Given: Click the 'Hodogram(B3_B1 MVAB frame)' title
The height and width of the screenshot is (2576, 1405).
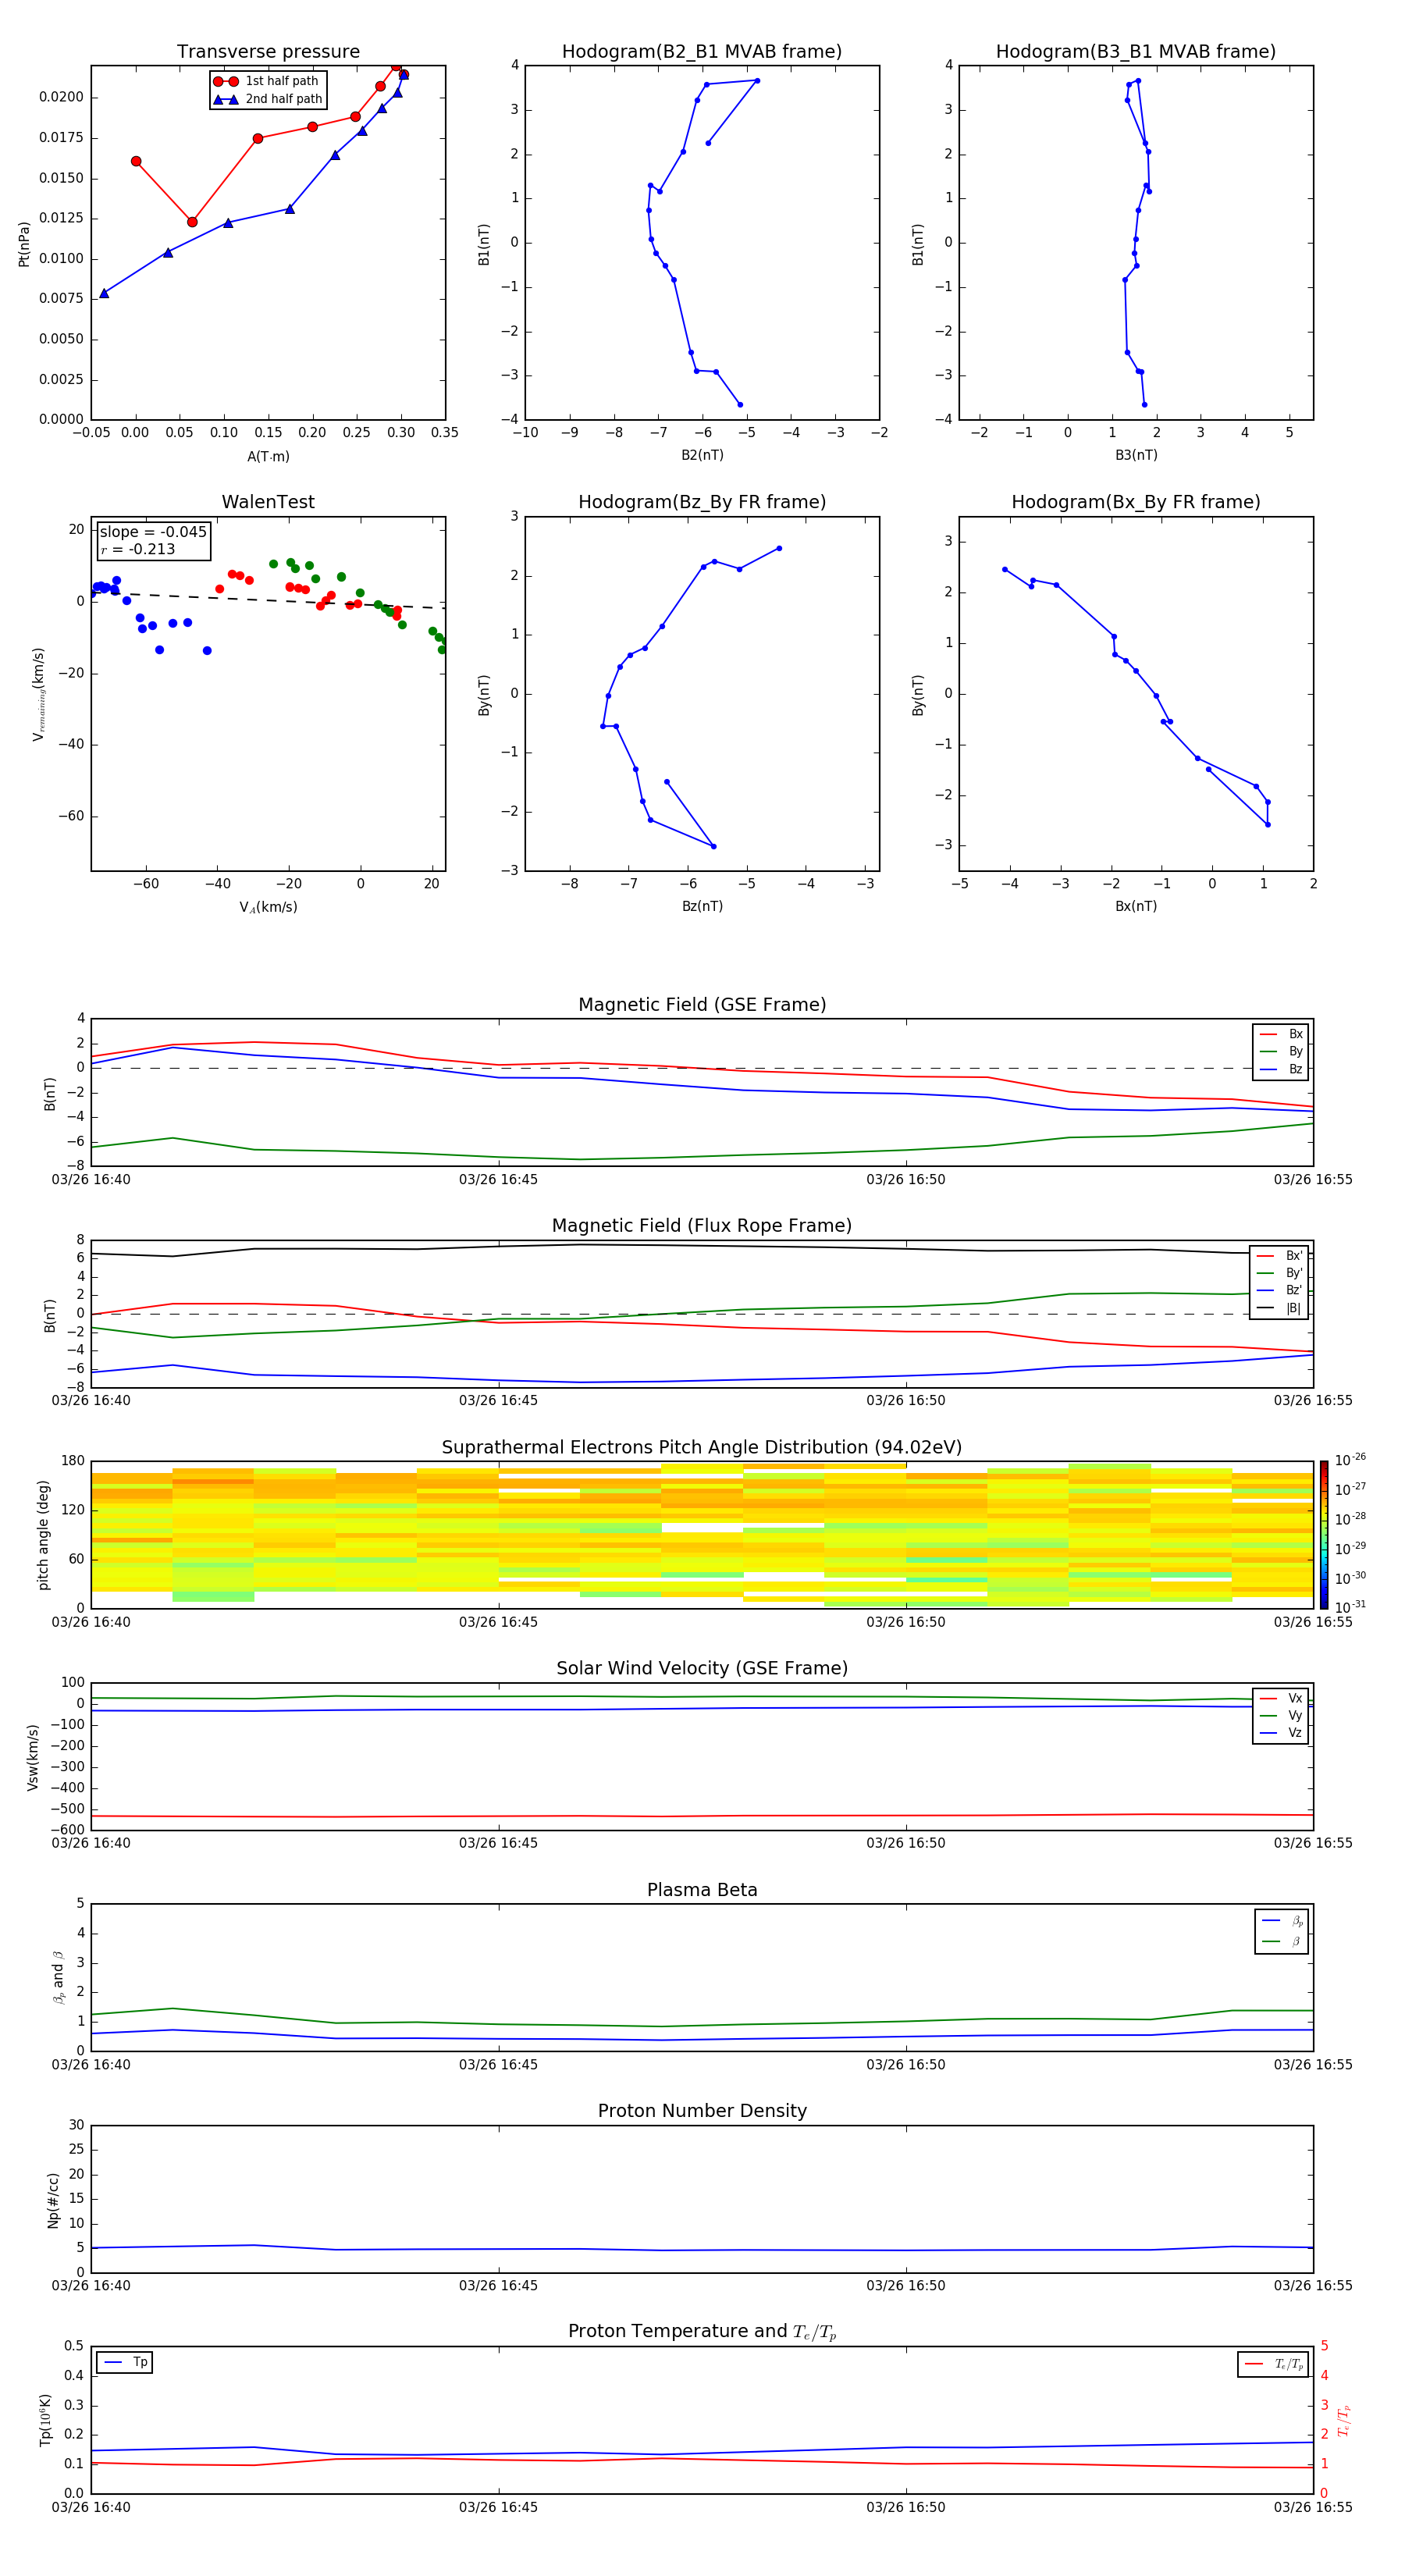Looking at the screenshot, I should point(1136,52).
